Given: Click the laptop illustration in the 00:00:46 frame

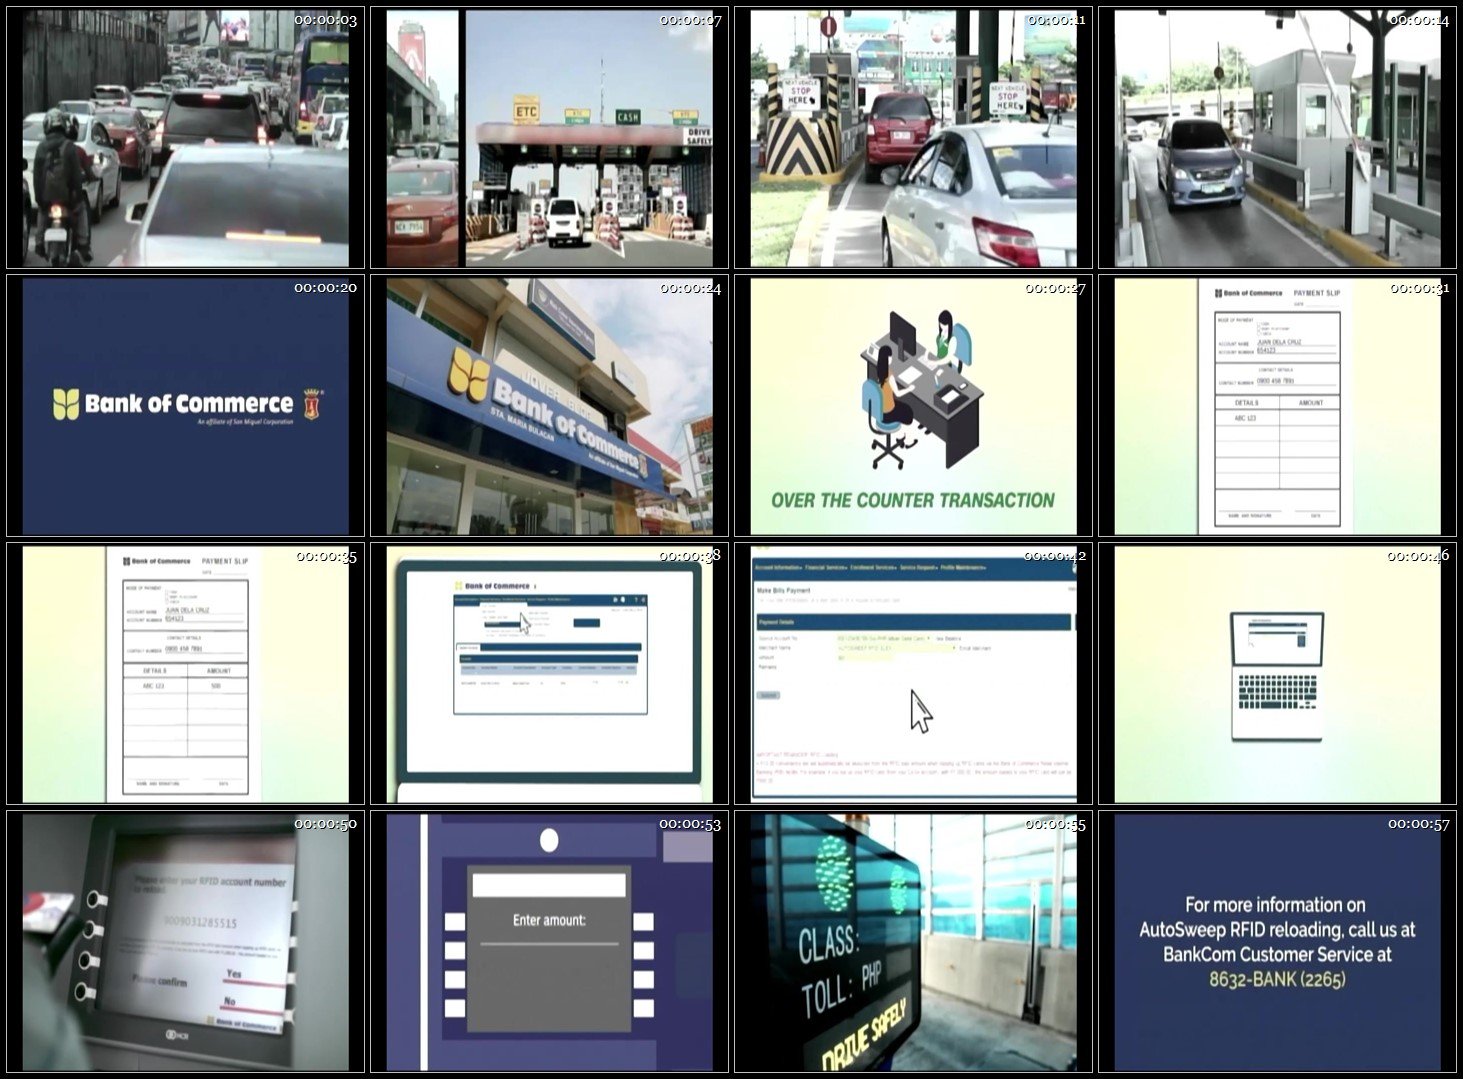Looking at the screenshot, I should [1277, 675].
